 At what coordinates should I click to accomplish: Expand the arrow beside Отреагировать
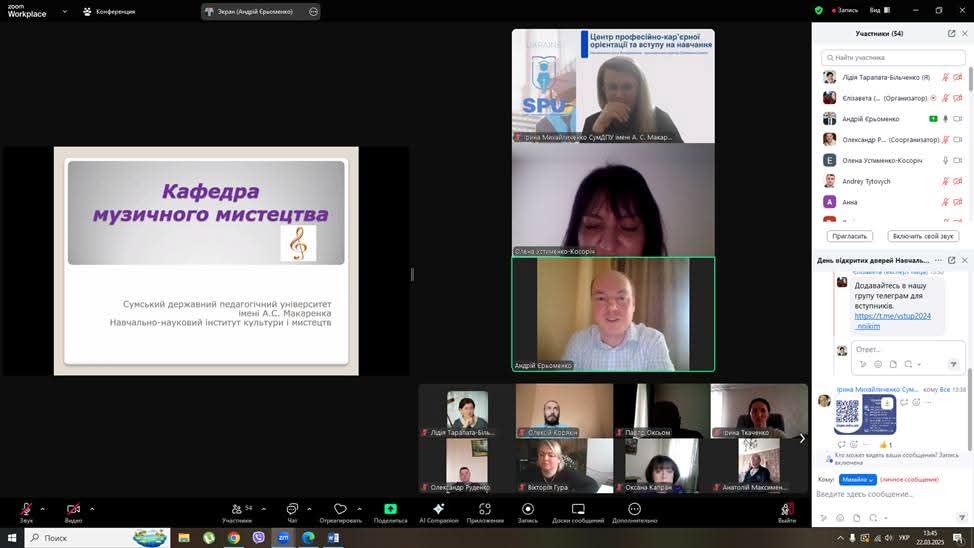(x=359, y=509)
